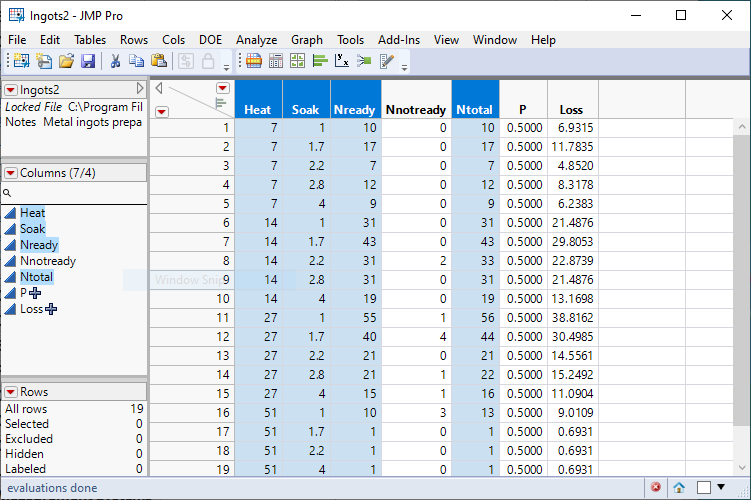Click the home window icon in status bar

pyautogui.click(x=679, y=487)
